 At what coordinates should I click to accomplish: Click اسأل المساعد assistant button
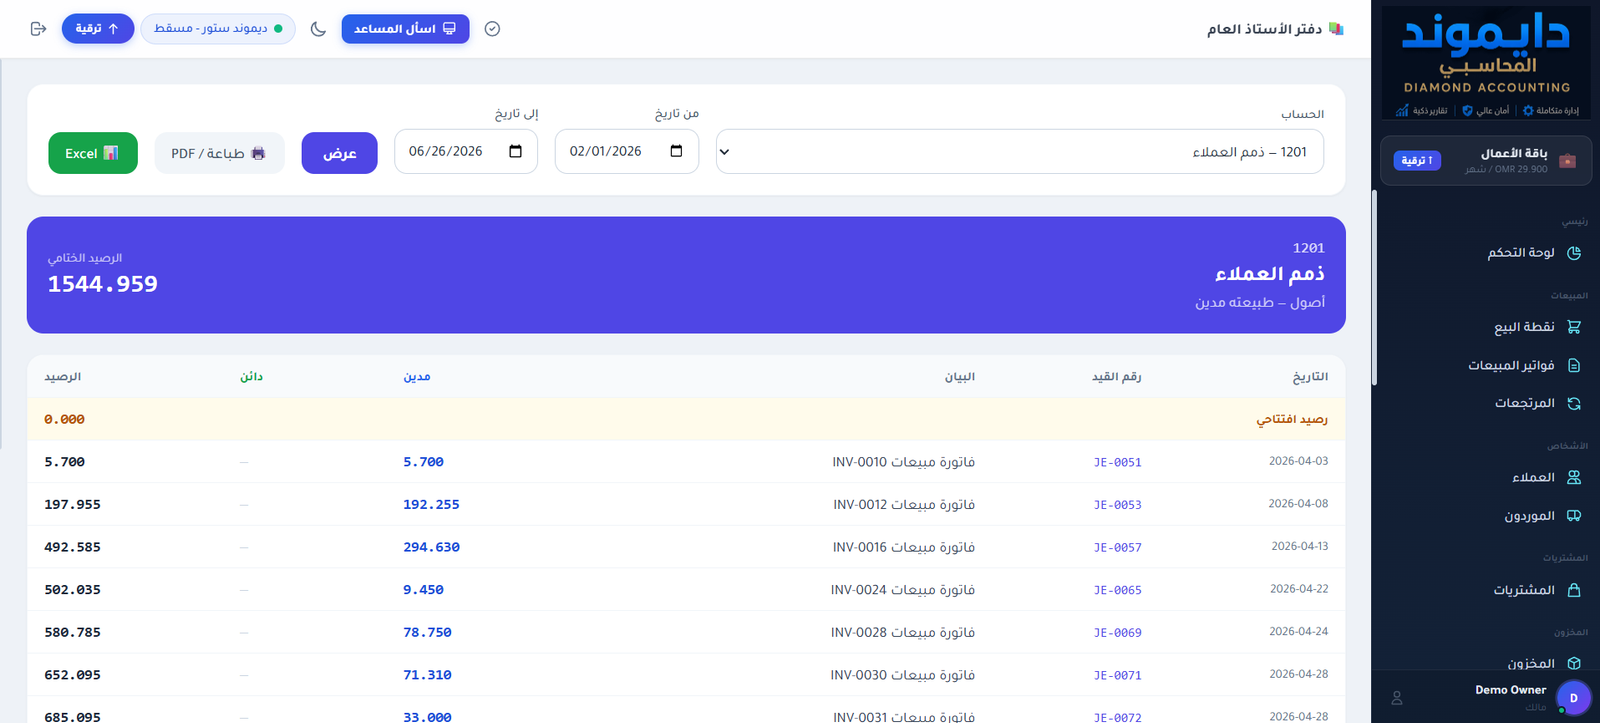(405, 29)
